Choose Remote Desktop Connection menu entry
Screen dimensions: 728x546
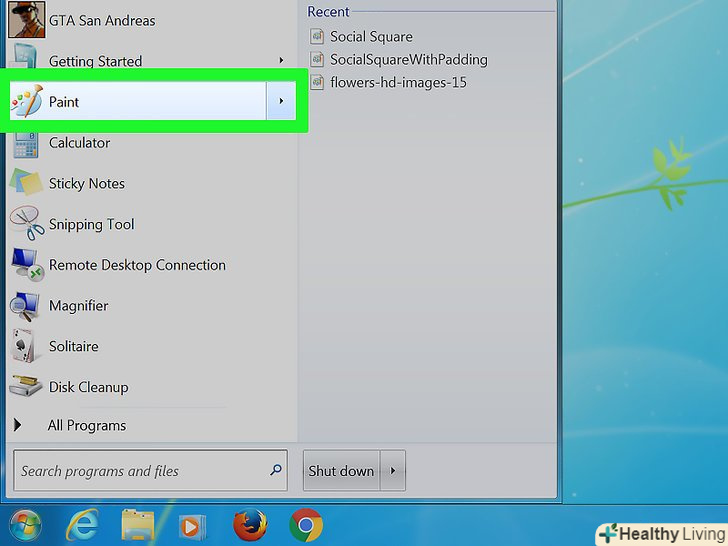(151, 265)
